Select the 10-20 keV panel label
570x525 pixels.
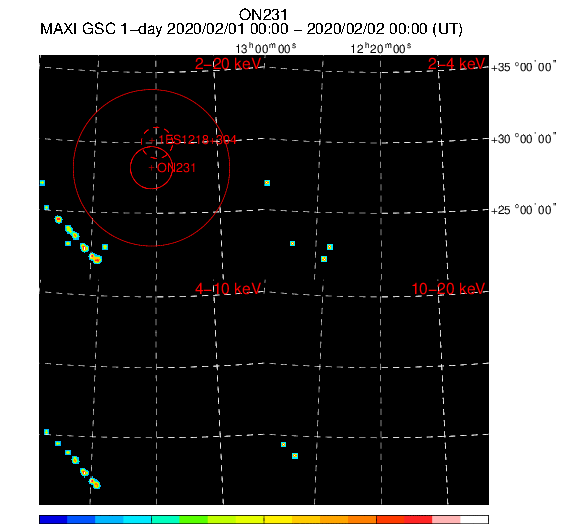click(x=448, y=289)
